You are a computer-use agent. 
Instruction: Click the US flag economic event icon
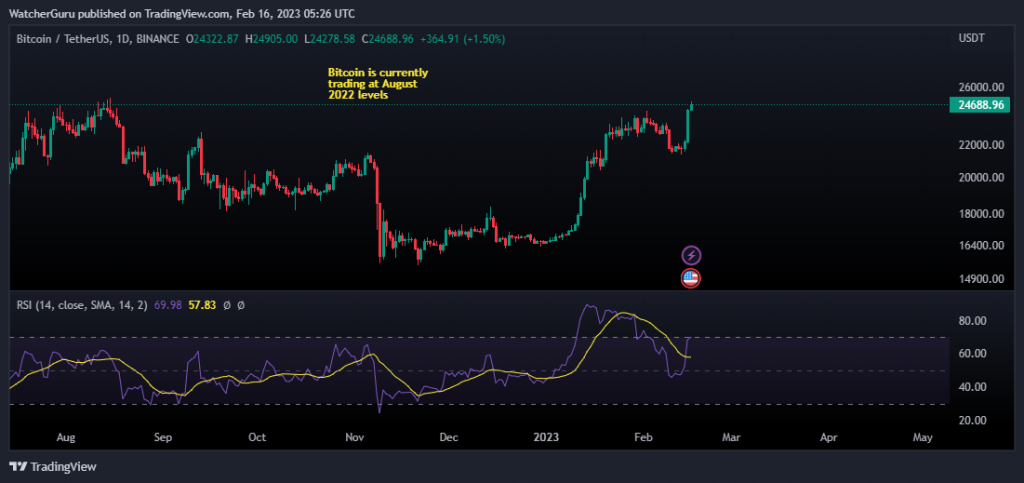tap(691, 279)
